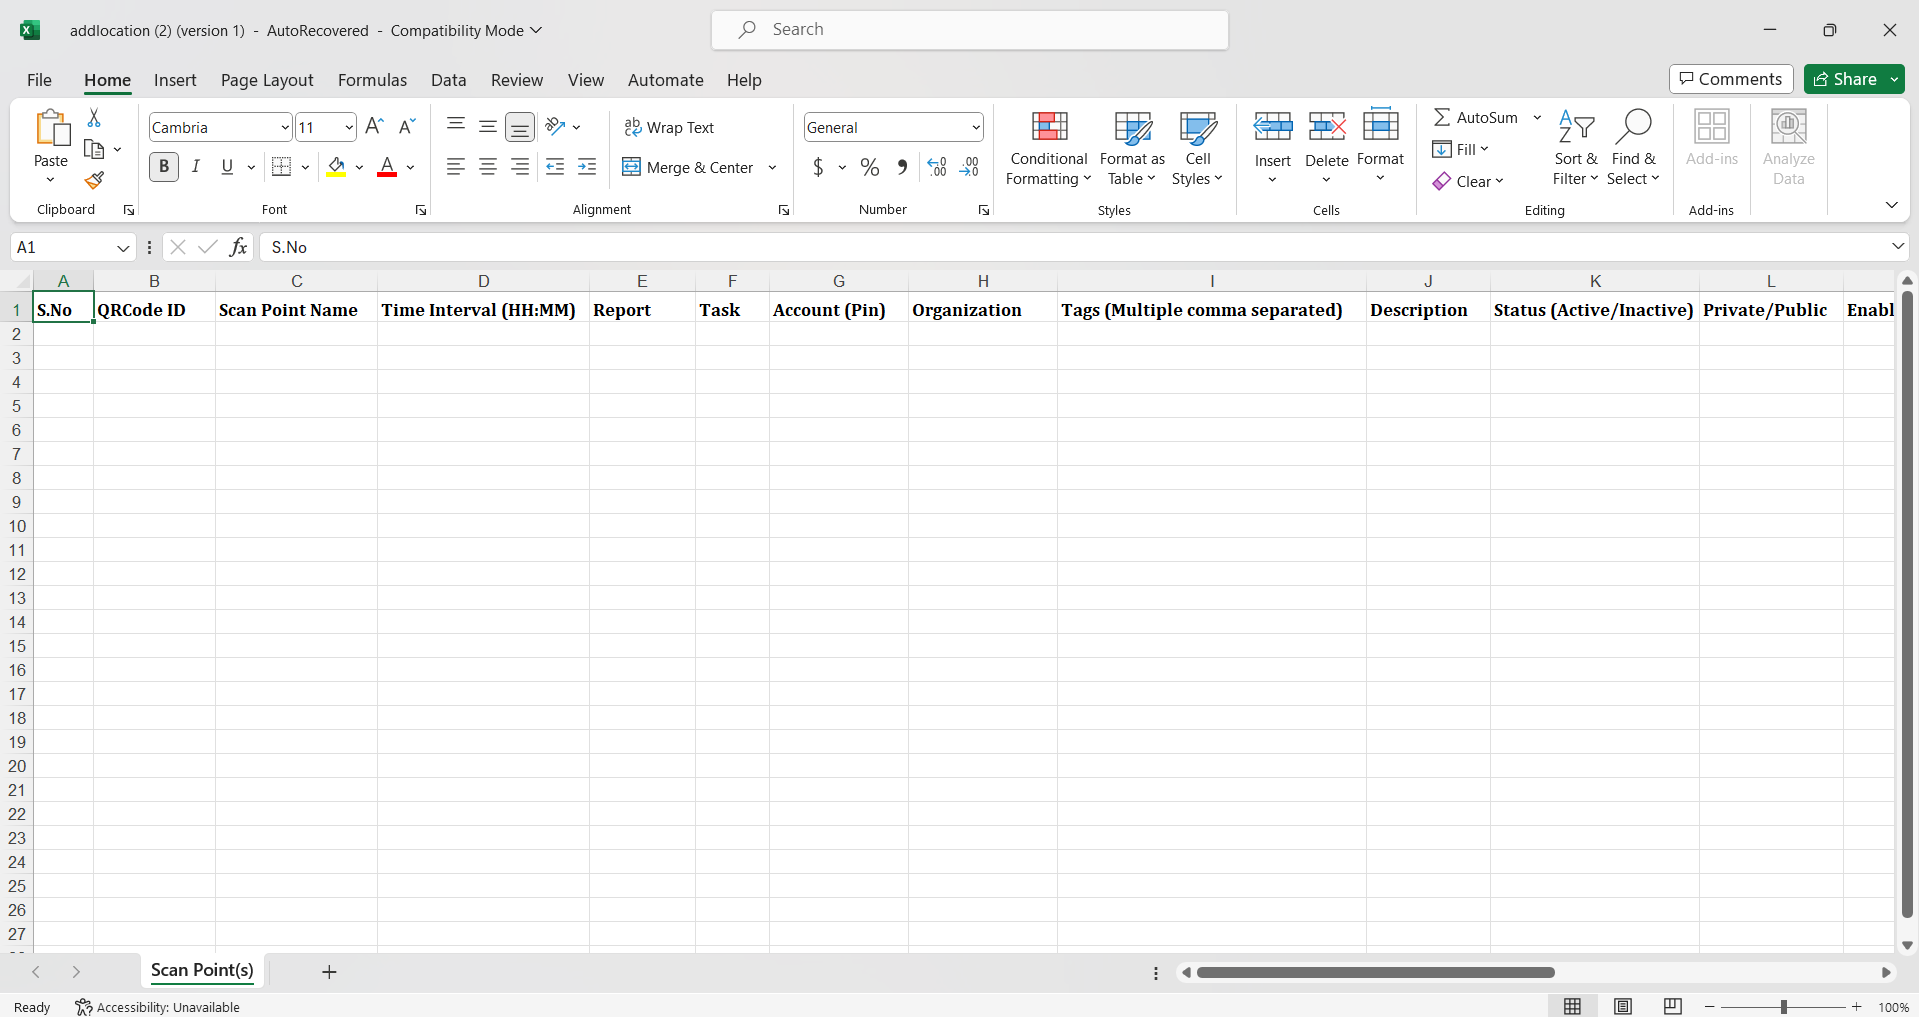Toggle Merge & Center
The width and height of the screenshot is (1919, 1017).
[x=688, y=167]
